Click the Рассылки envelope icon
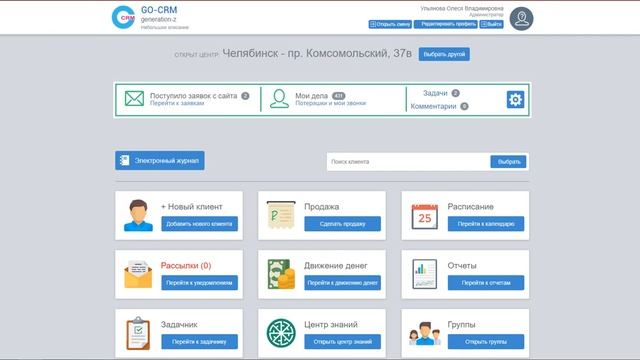 138,274
